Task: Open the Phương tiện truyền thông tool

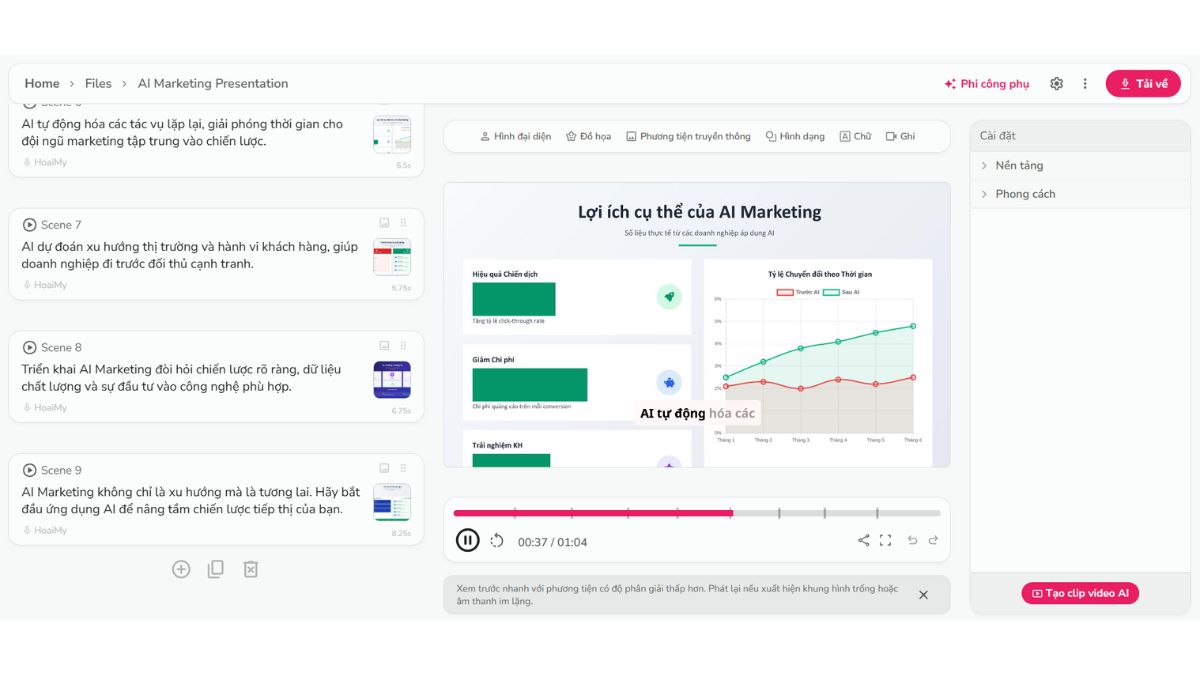Action: point(688,136)
